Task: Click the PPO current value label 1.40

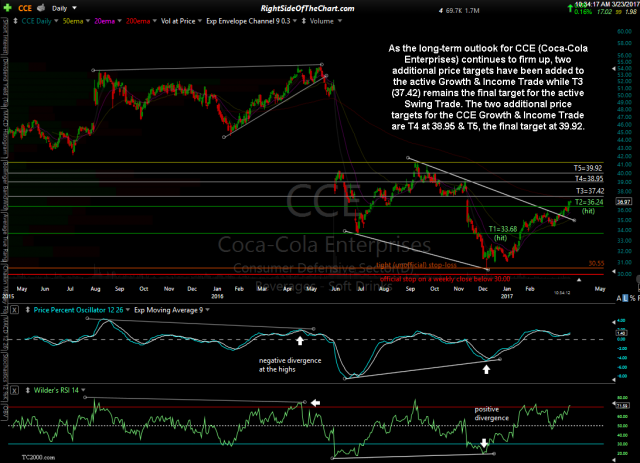Action: click(x=621, y=333)
